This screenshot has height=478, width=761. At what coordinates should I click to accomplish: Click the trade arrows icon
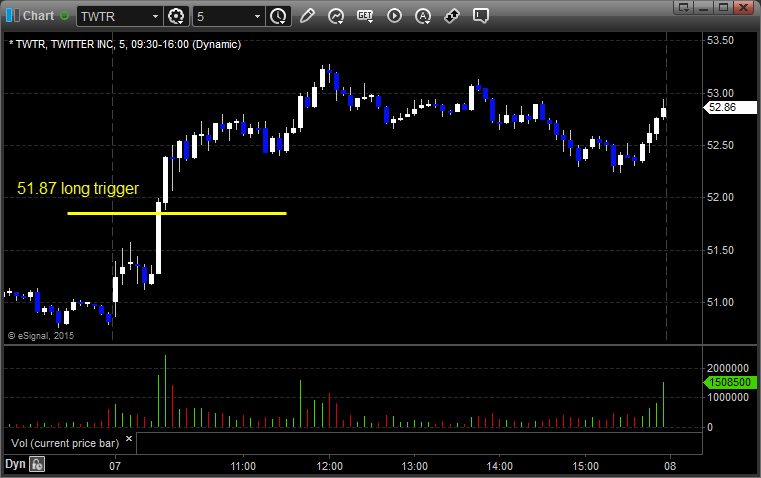[452, 16]
